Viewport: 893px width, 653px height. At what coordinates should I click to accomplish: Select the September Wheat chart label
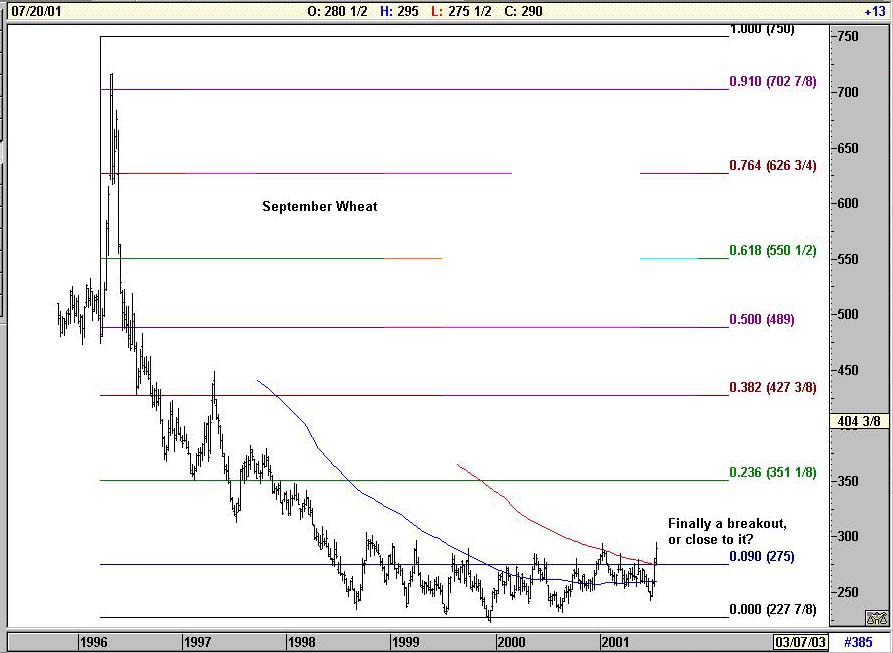click(319, 206)
